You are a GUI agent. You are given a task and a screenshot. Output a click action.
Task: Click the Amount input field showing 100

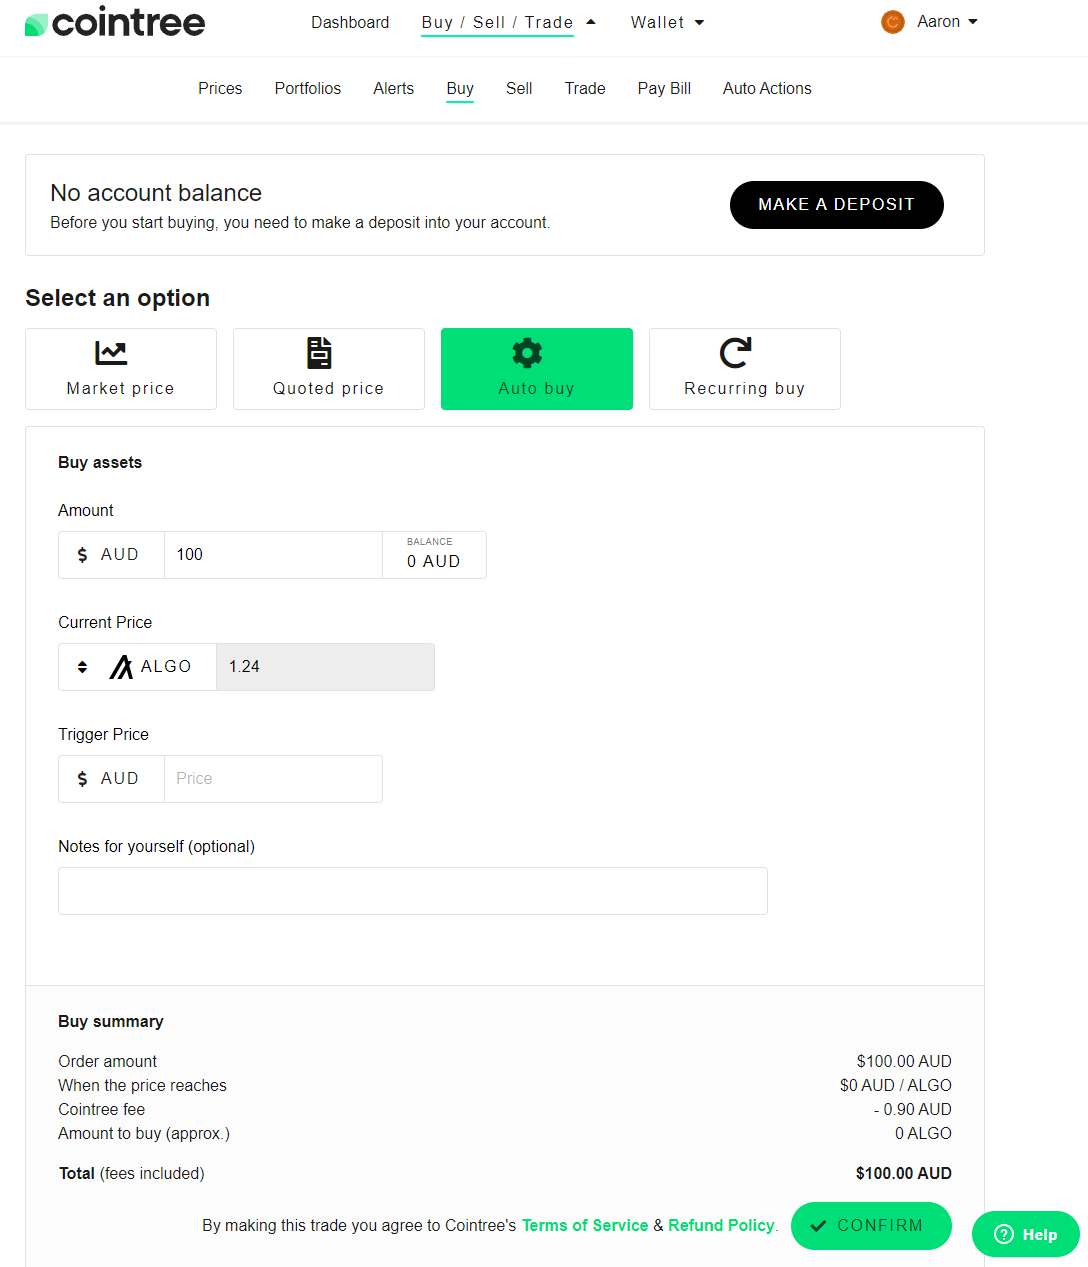pyautogui.click(x=273, y=555)
